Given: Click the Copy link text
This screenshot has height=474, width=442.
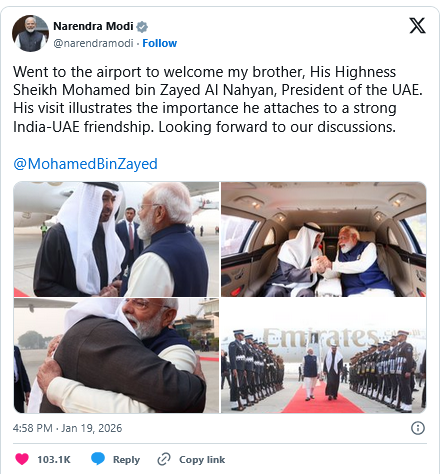Looking at the screenshot, I should click(202, 459).
